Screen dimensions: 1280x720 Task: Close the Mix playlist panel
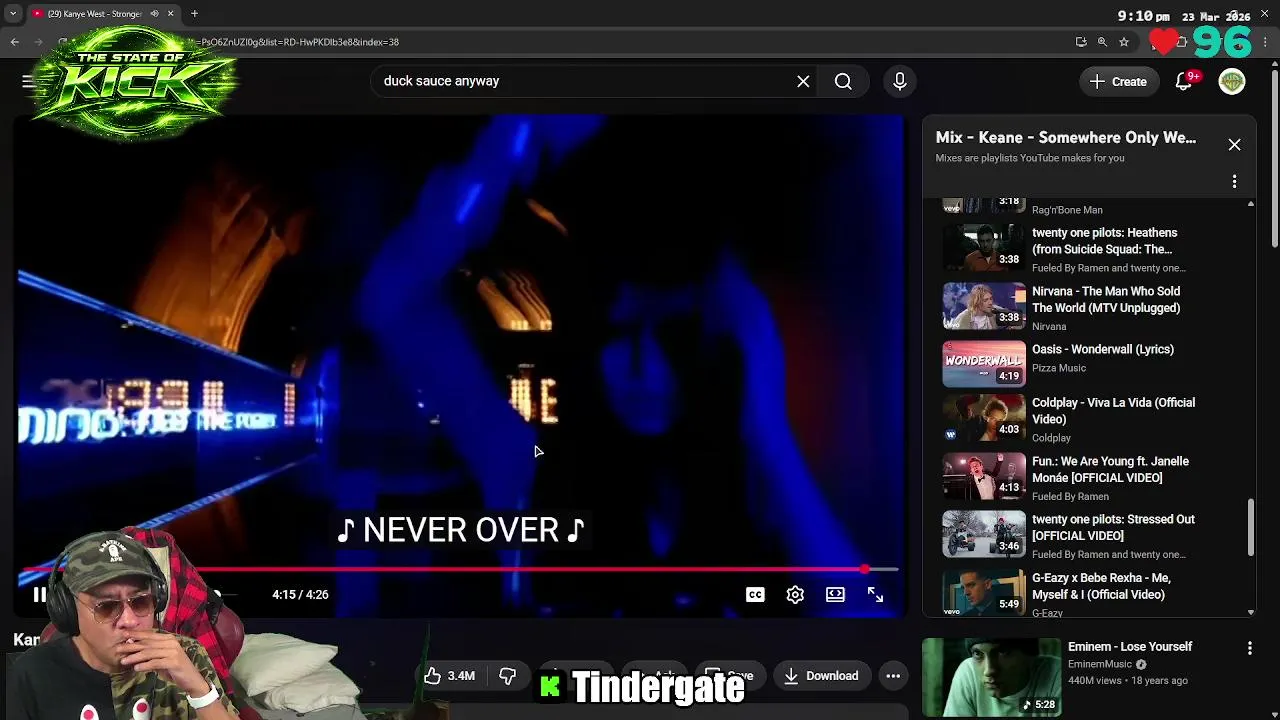click(x=1234, y=145)
